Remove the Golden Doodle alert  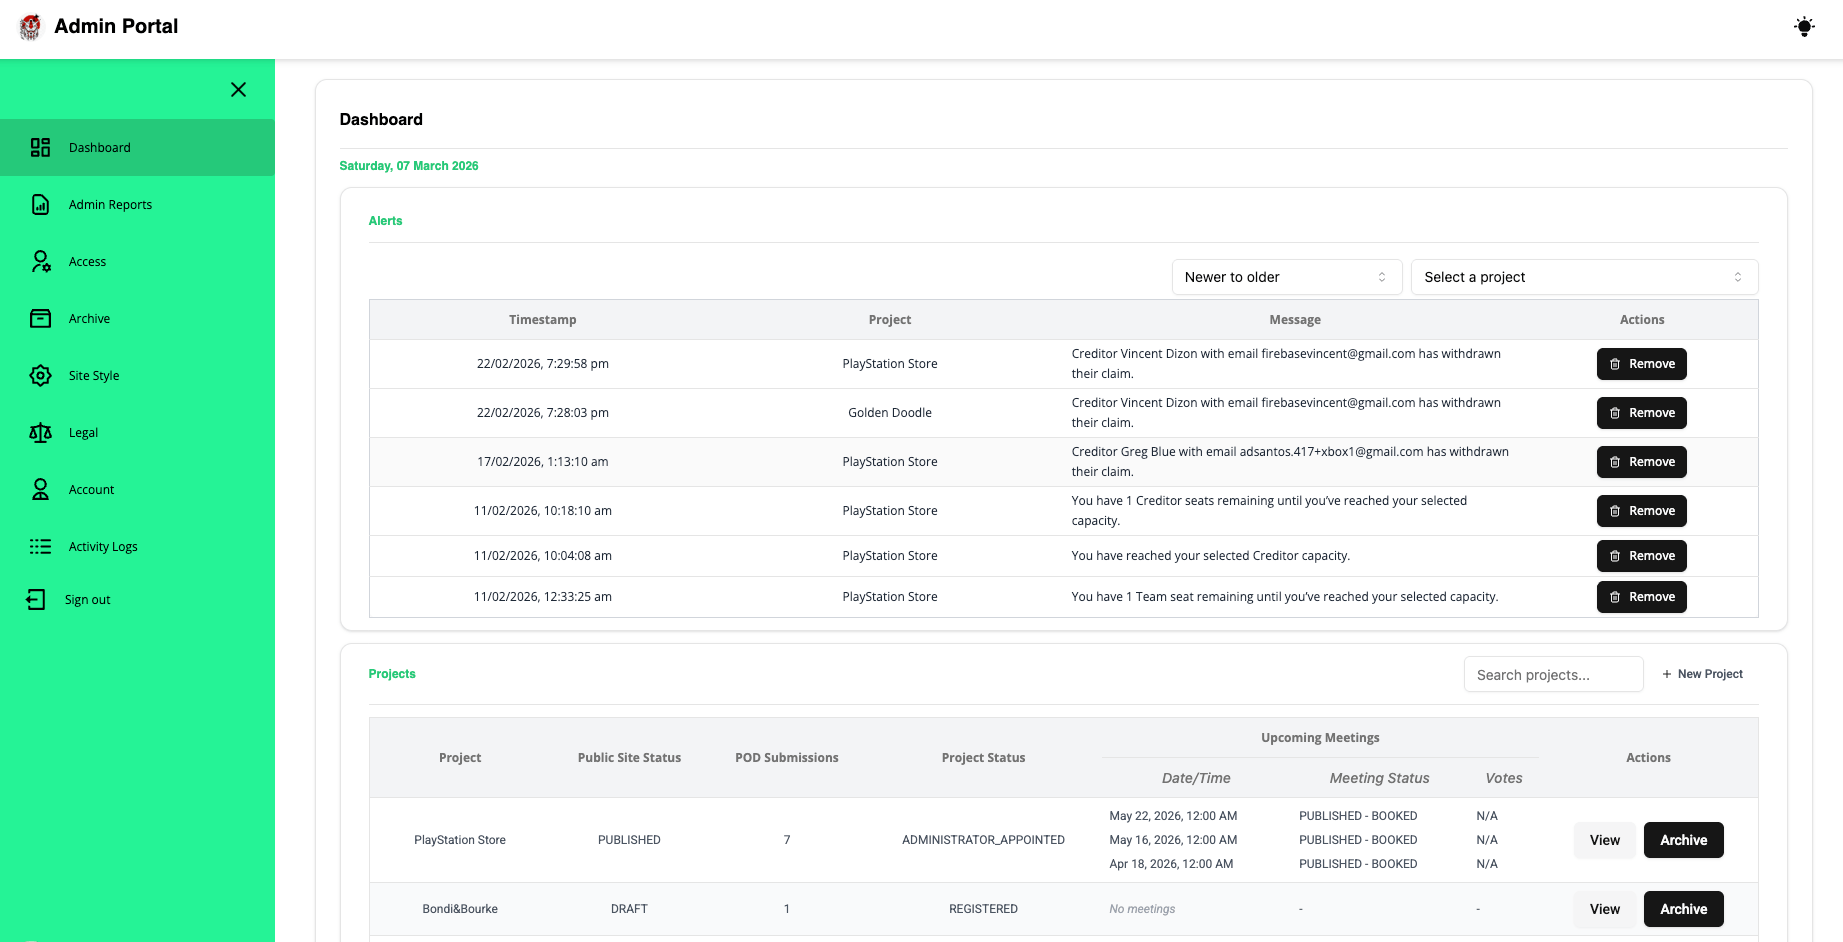click(x=1641, y=413)
